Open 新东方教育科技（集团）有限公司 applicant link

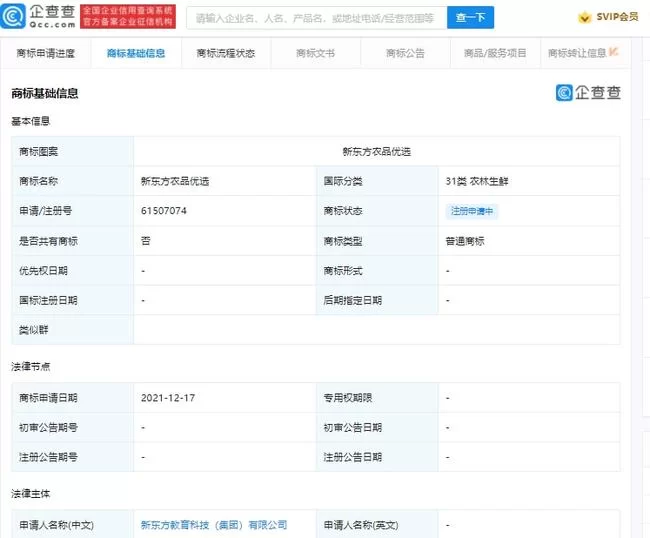pyautogui.click(x=214, y=524)
